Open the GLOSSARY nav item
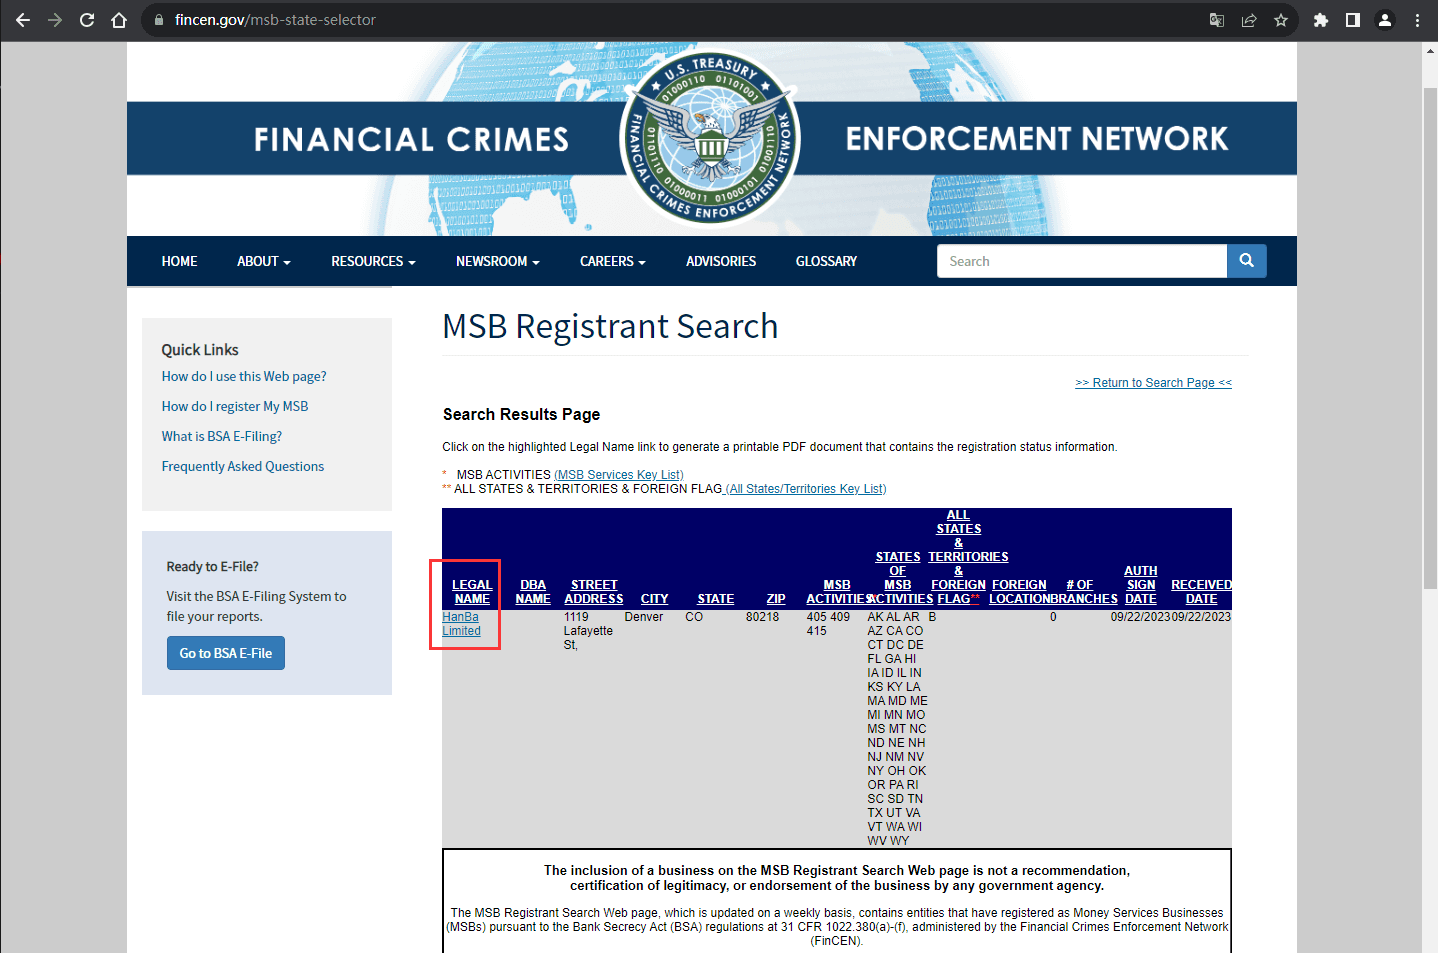The width and height of the screenshot is (1438, 953). 826,261
